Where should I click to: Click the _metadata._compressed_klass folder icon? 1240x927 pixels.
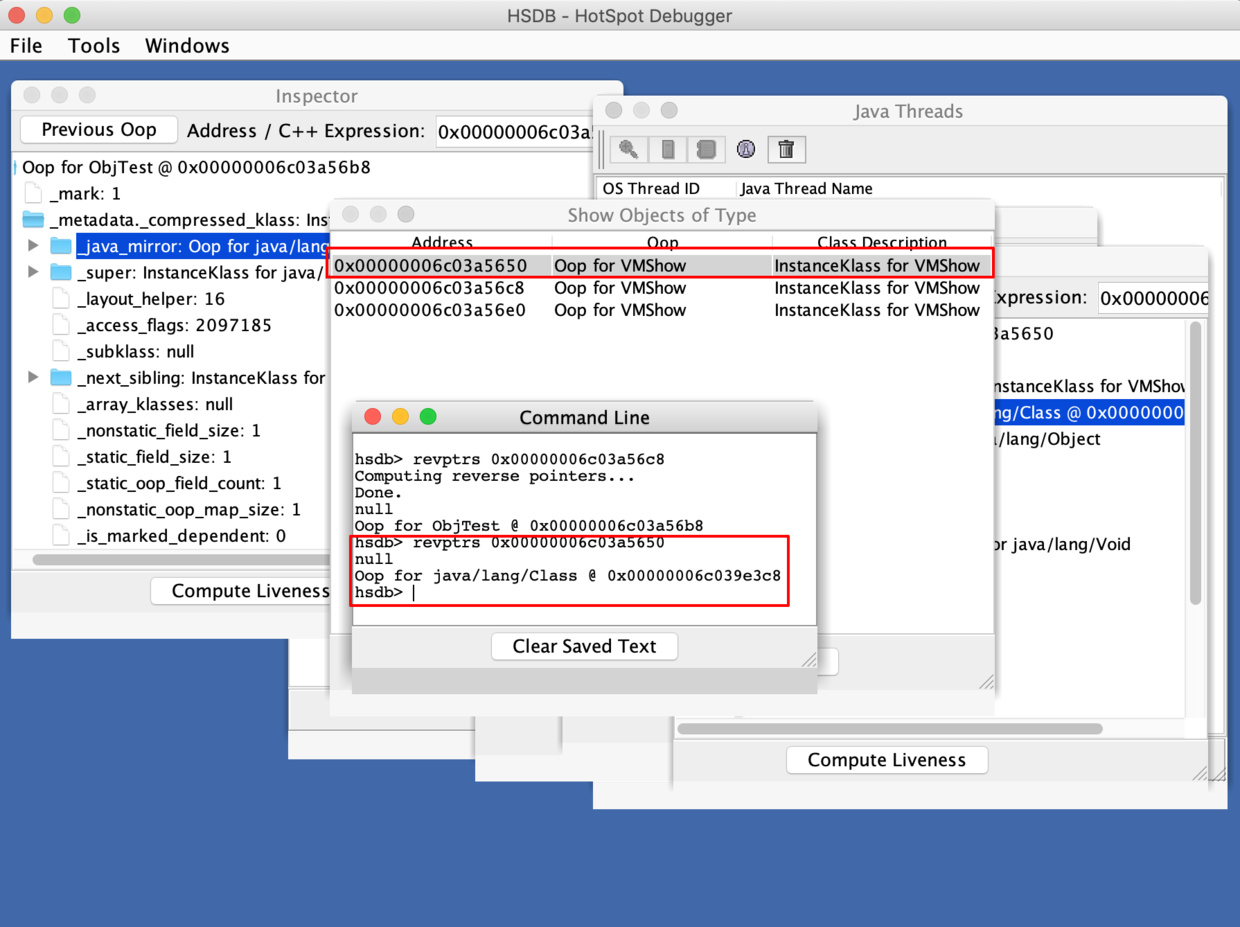click(33, 220)
